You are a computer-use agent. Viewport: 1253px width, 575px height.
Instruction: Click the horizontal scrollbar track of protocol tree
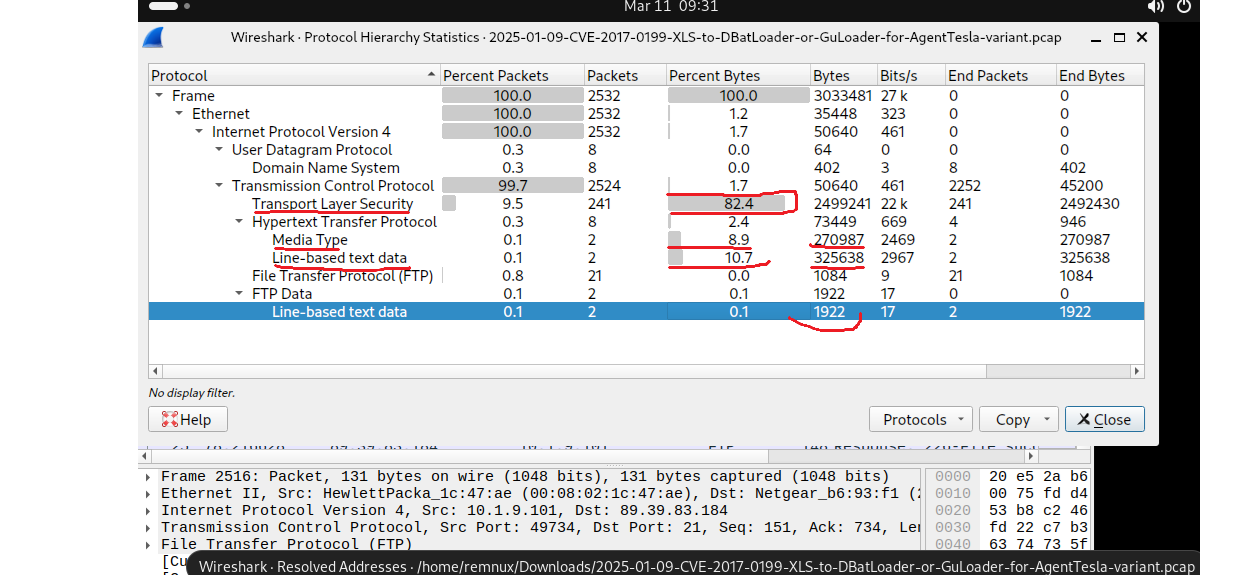point(646,371)
